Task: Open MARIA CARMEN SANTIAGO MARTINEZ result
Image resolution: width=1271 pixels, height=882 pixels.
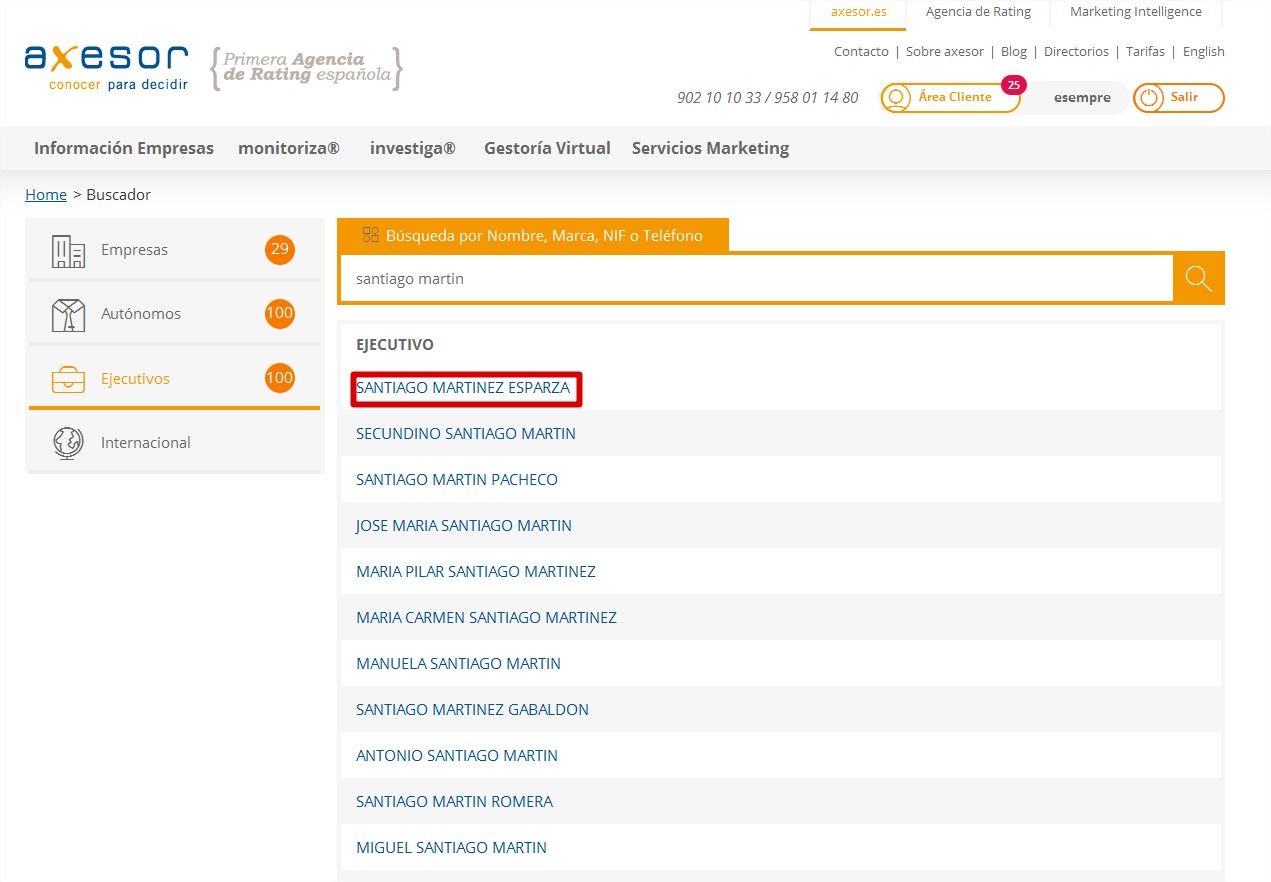Action: point(486,618)
